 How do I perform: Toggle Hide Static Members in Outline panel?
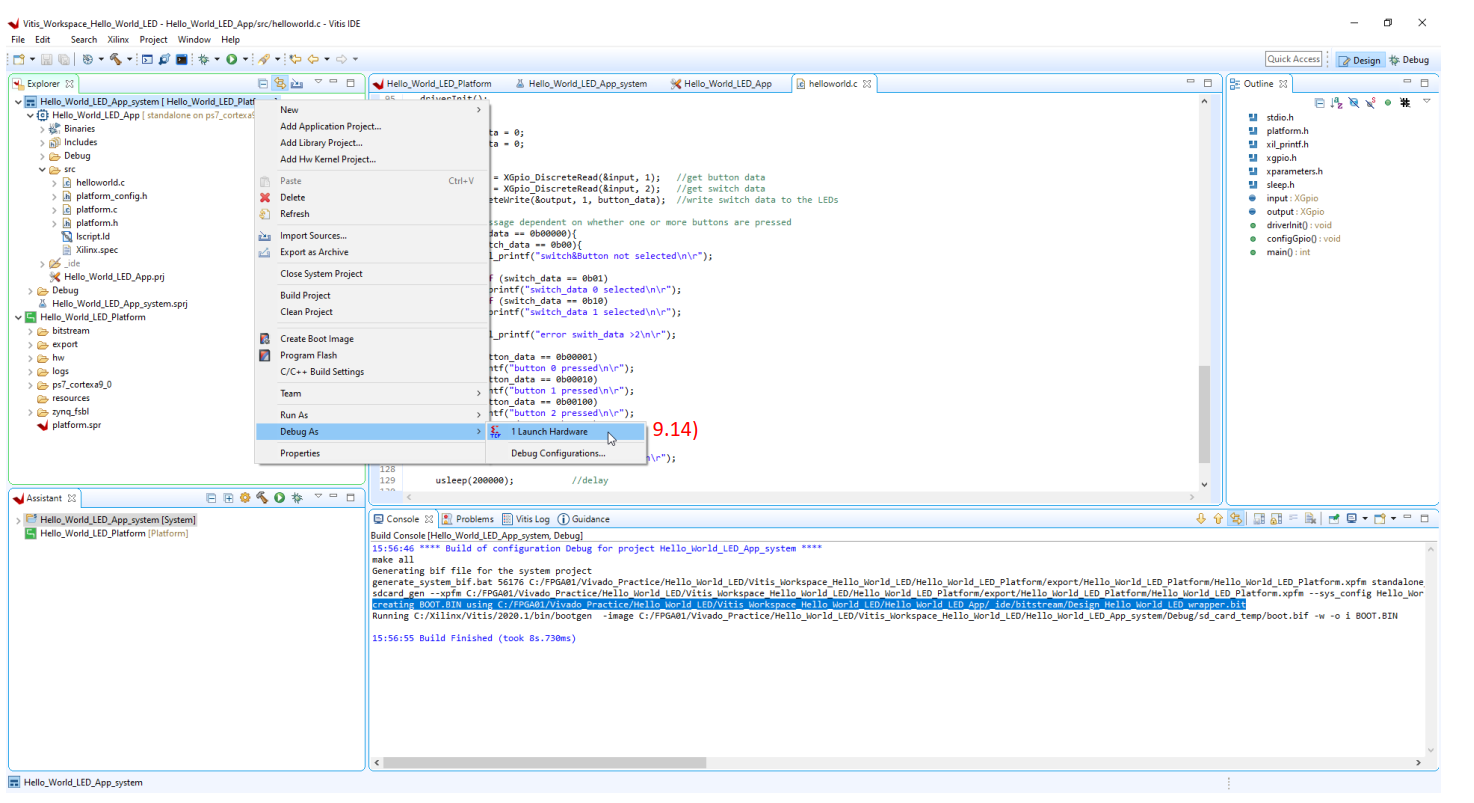(x=1370, y=102)
